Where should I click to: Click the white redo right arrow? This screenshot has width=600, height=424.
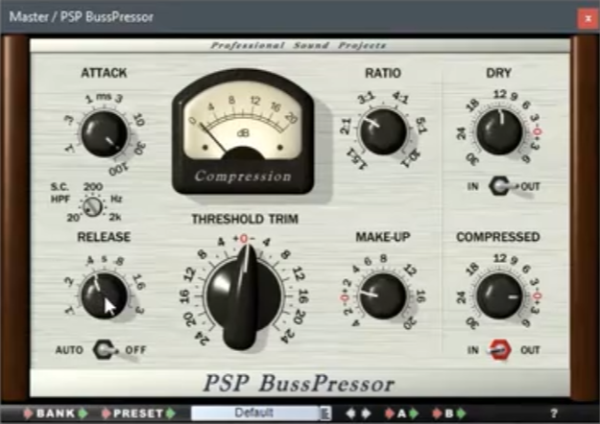click(x=366, y=413)
